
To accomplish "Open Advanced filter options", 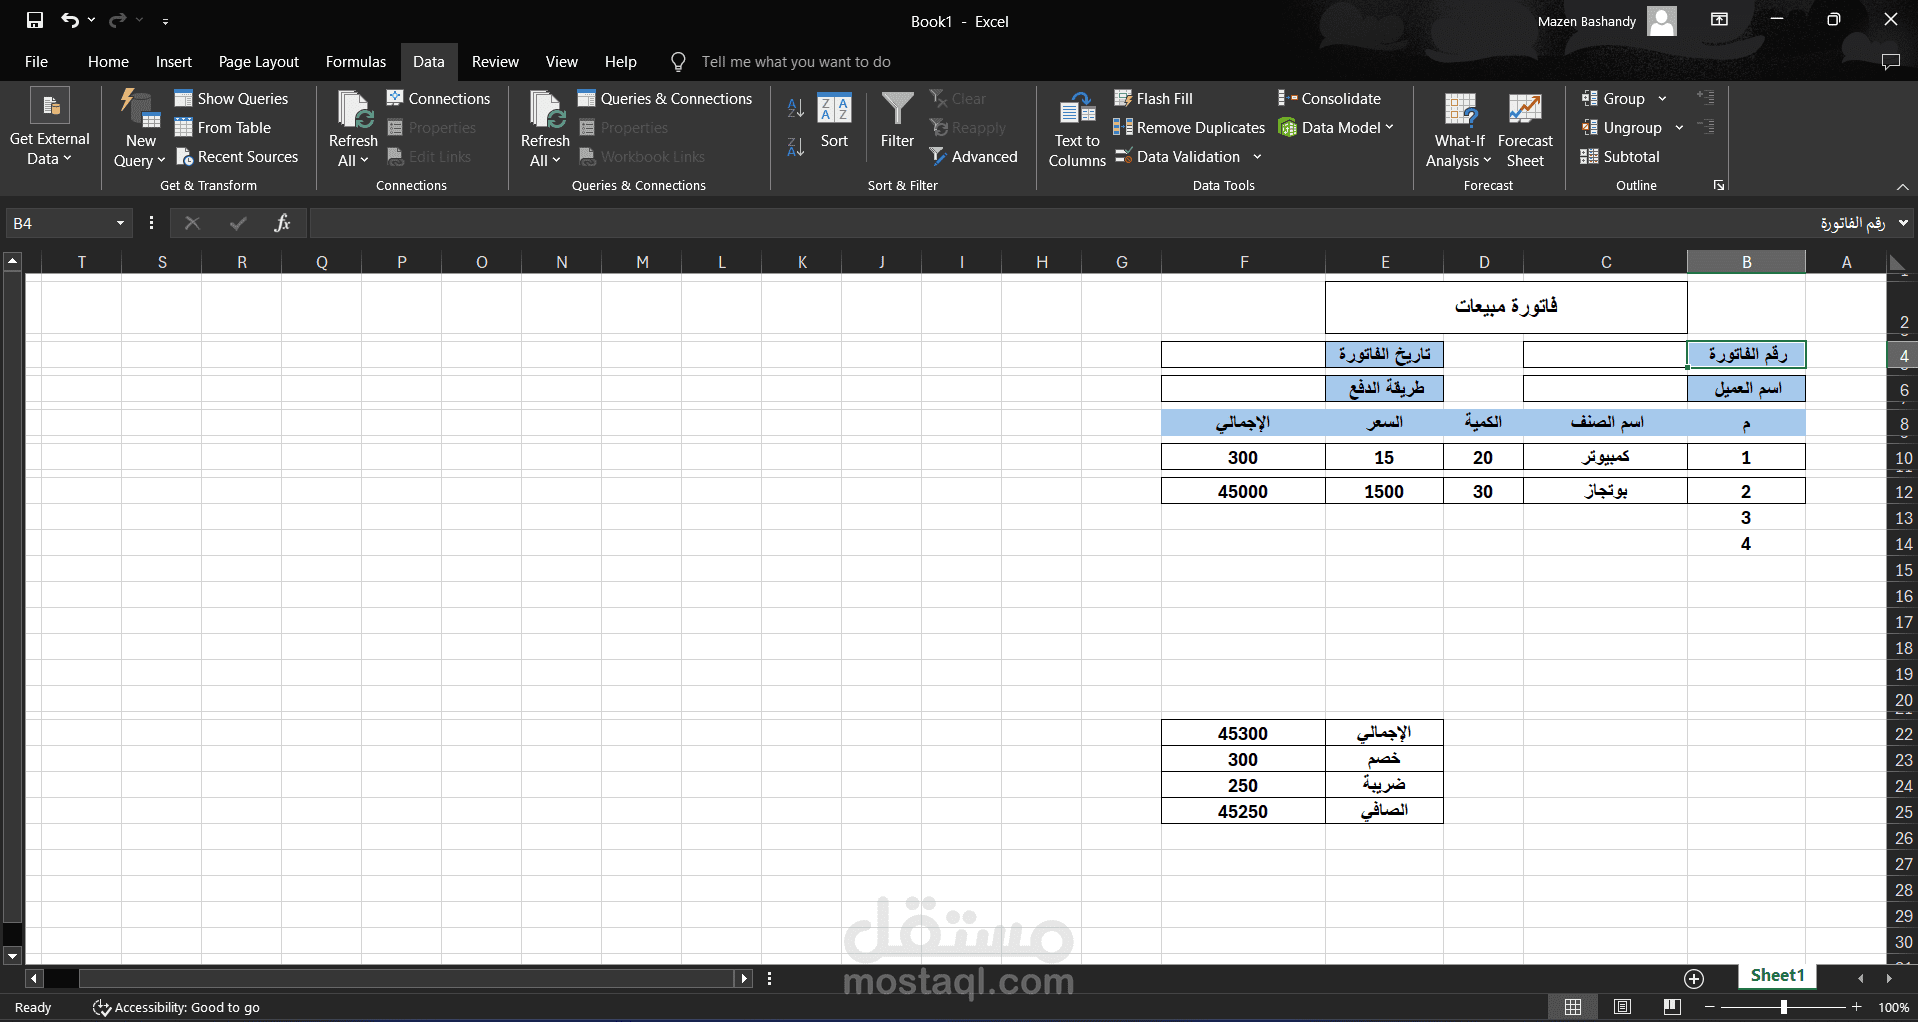I will coord(973,157).
